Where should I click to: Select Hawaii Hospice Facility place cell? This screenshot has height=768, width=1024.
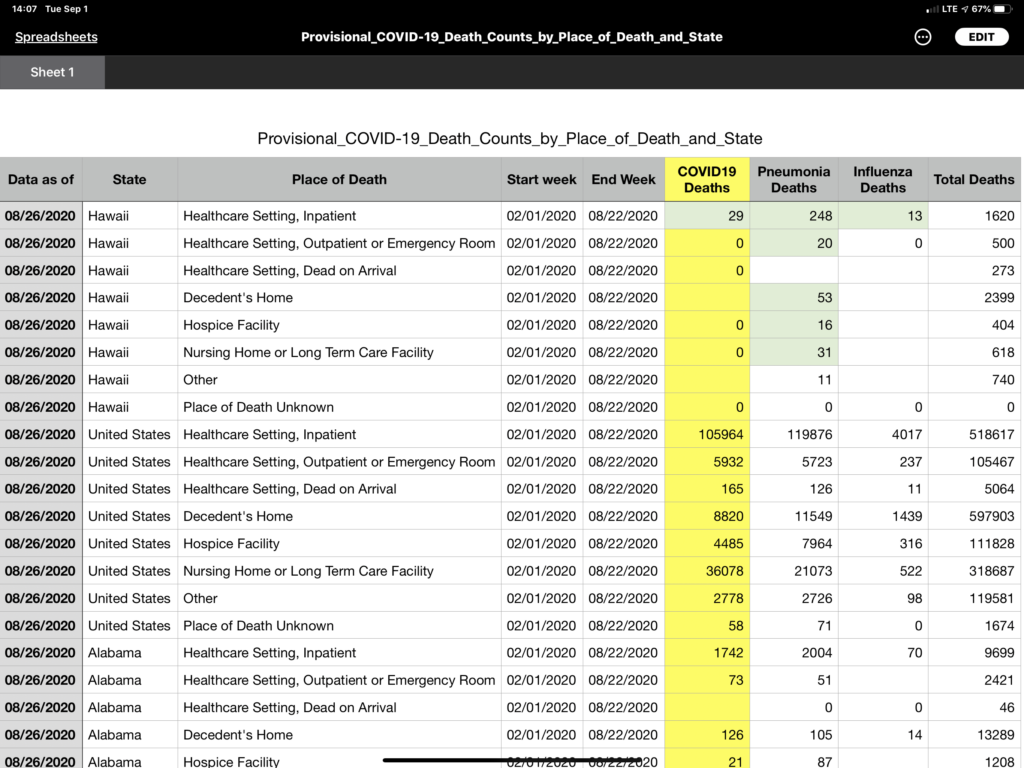339,325
